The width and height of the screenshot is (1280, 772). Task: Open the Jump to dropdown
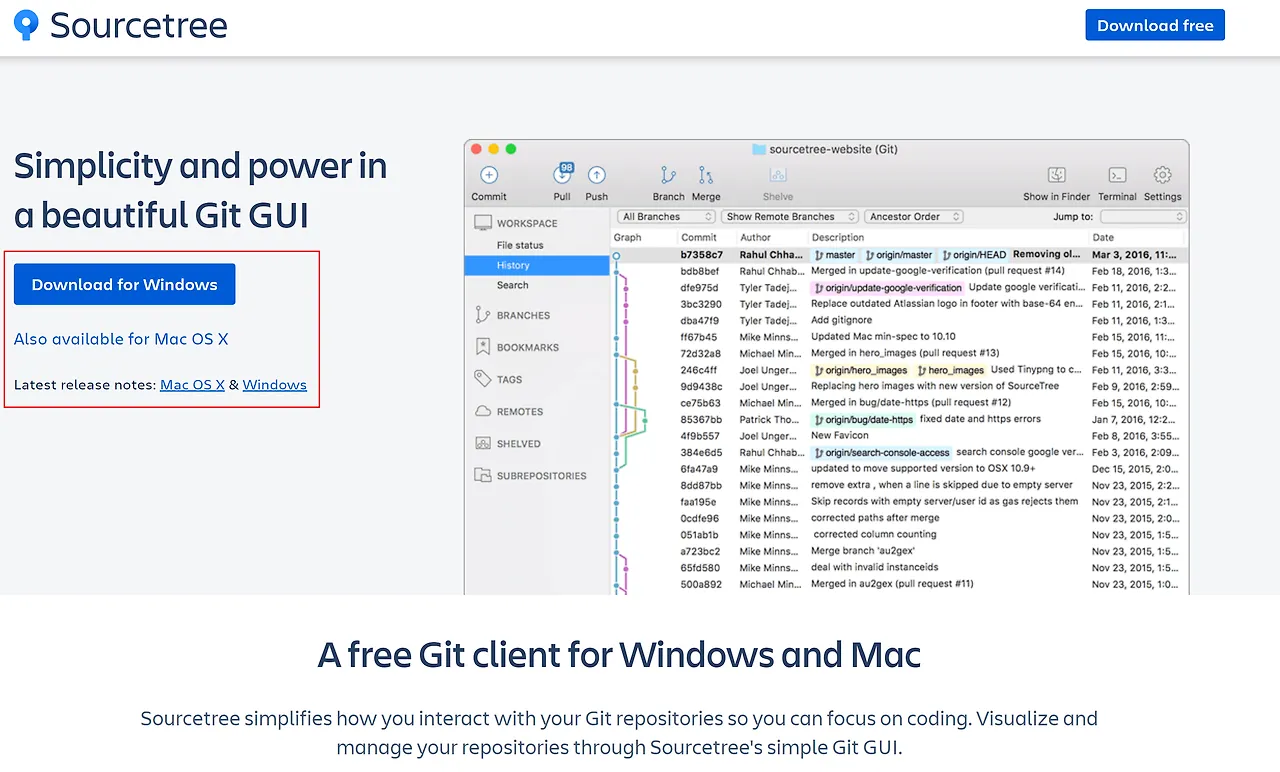[x=1142, y=216]
